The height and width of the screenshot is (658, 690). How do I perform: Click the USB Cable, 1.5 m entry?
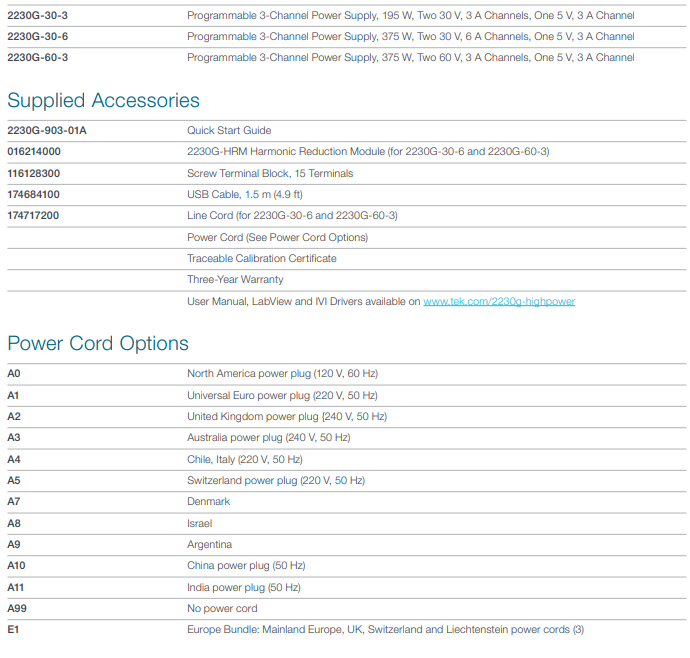click(x=245, y=195)
